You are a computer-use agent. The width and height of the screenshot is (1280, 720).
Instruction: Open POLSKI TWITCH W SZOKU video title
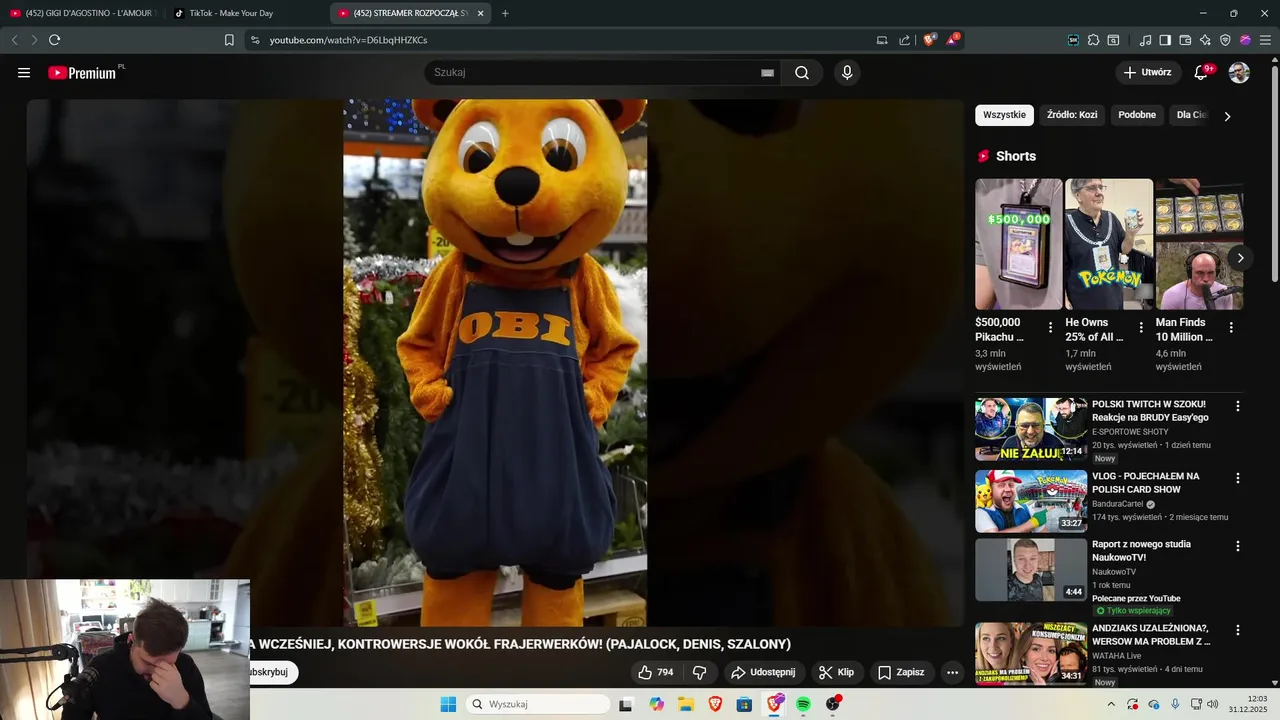(1150, 411)
